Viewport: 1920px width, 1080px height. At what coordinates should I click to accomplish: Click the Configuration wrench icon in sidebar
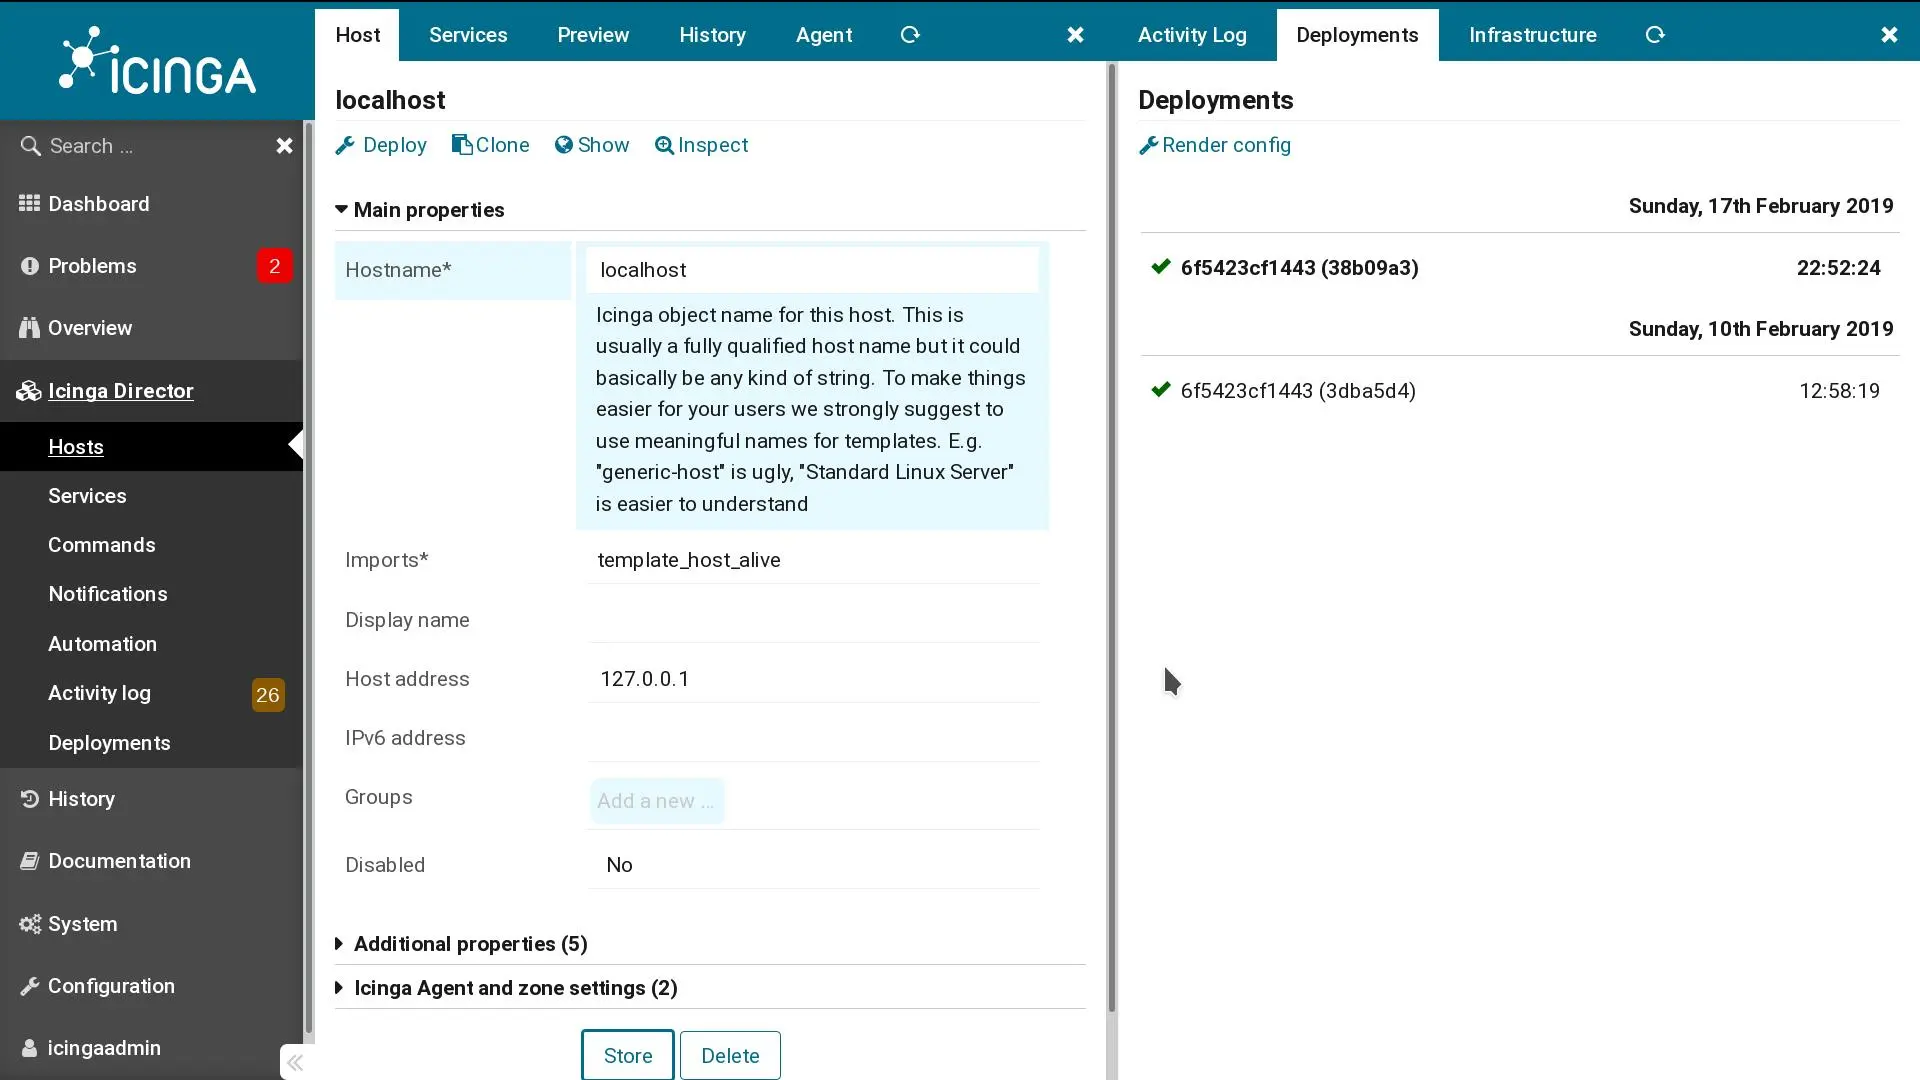(29, 987)
